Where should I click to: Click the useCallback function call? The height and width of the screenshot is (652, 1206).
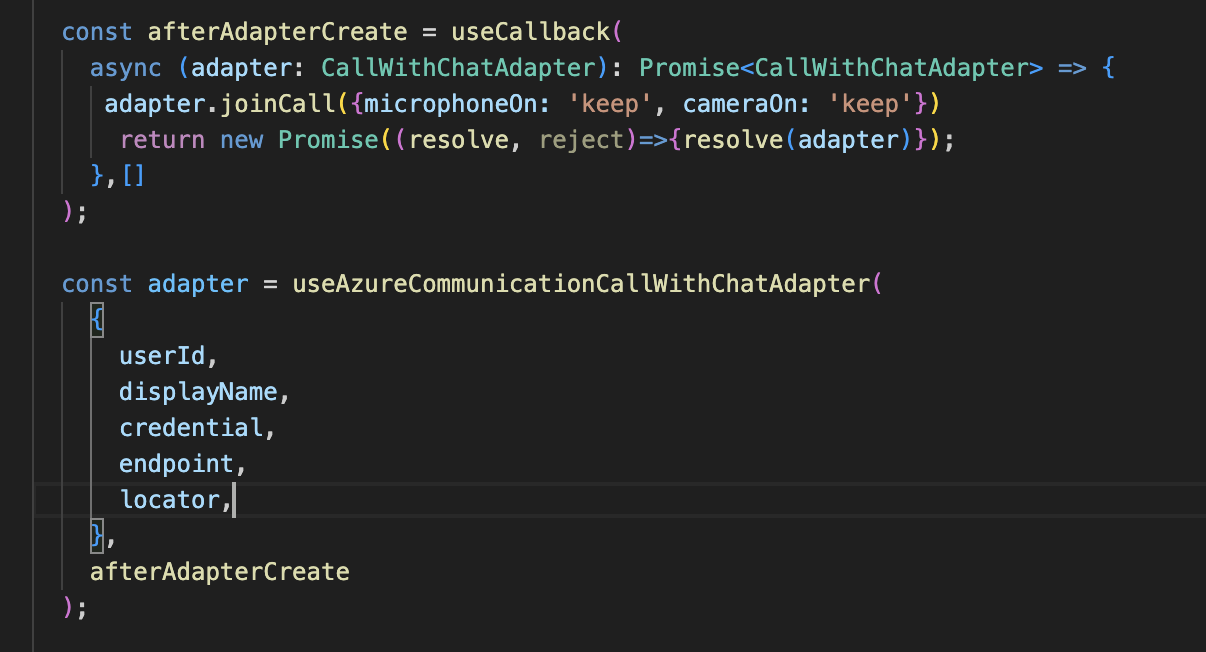coord(531,32)
